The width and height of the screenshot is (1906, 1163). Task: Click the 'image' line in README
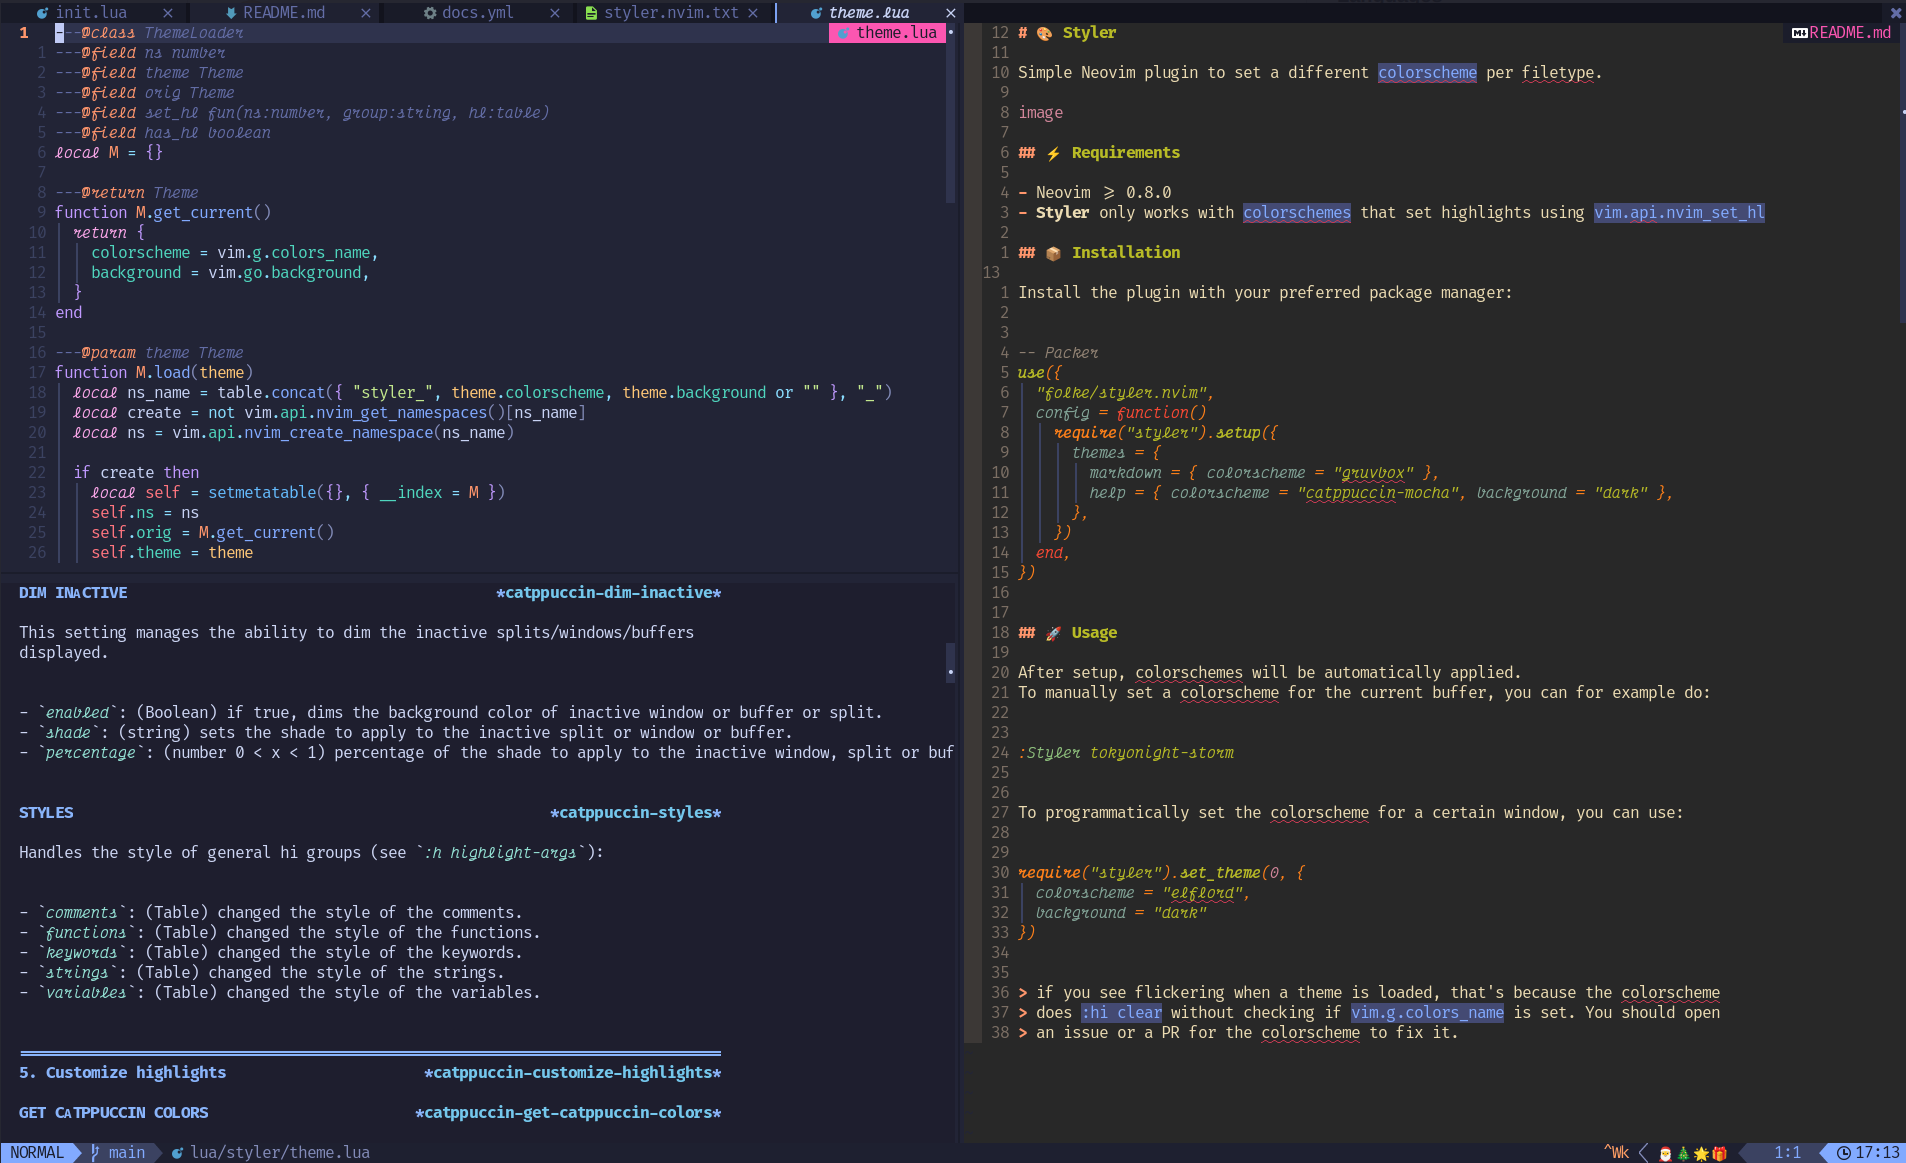[1040, 112]
